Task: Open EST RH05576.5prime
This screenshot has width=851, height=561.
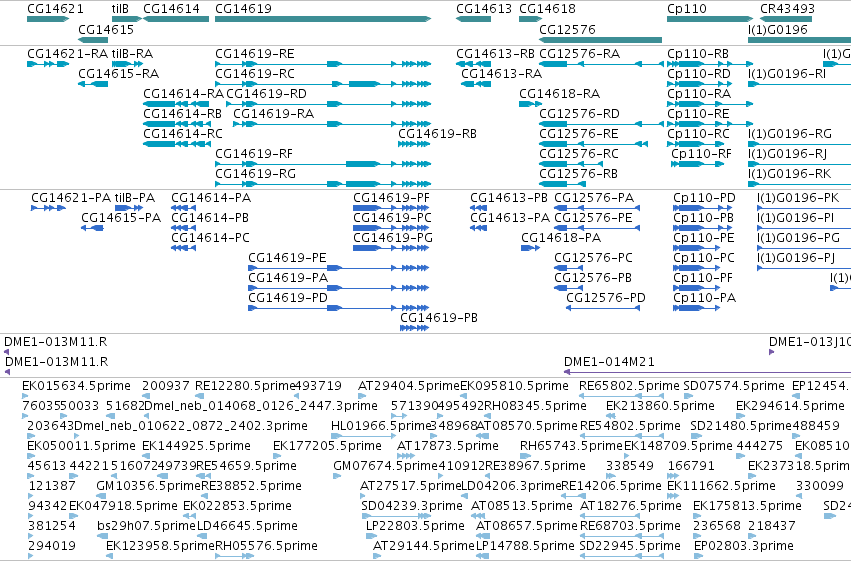Action: click(x=266, y=546)
